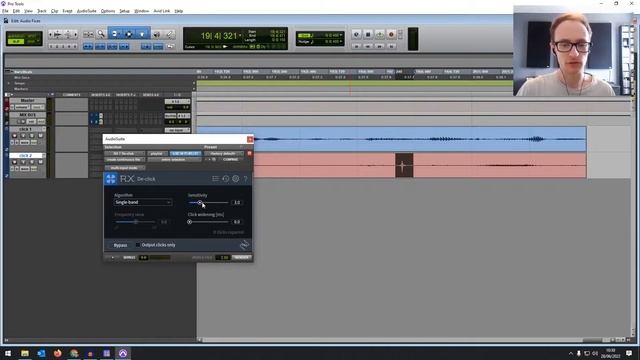Adjust the Frequency skew slider handle
The height and width of the screenshot is (360, 640).
[136, 222]
